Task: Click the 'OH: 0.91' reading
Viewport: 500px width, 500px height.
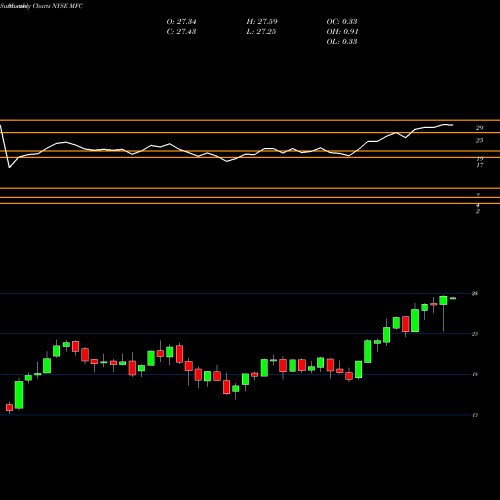Action: tap(342, 32)
